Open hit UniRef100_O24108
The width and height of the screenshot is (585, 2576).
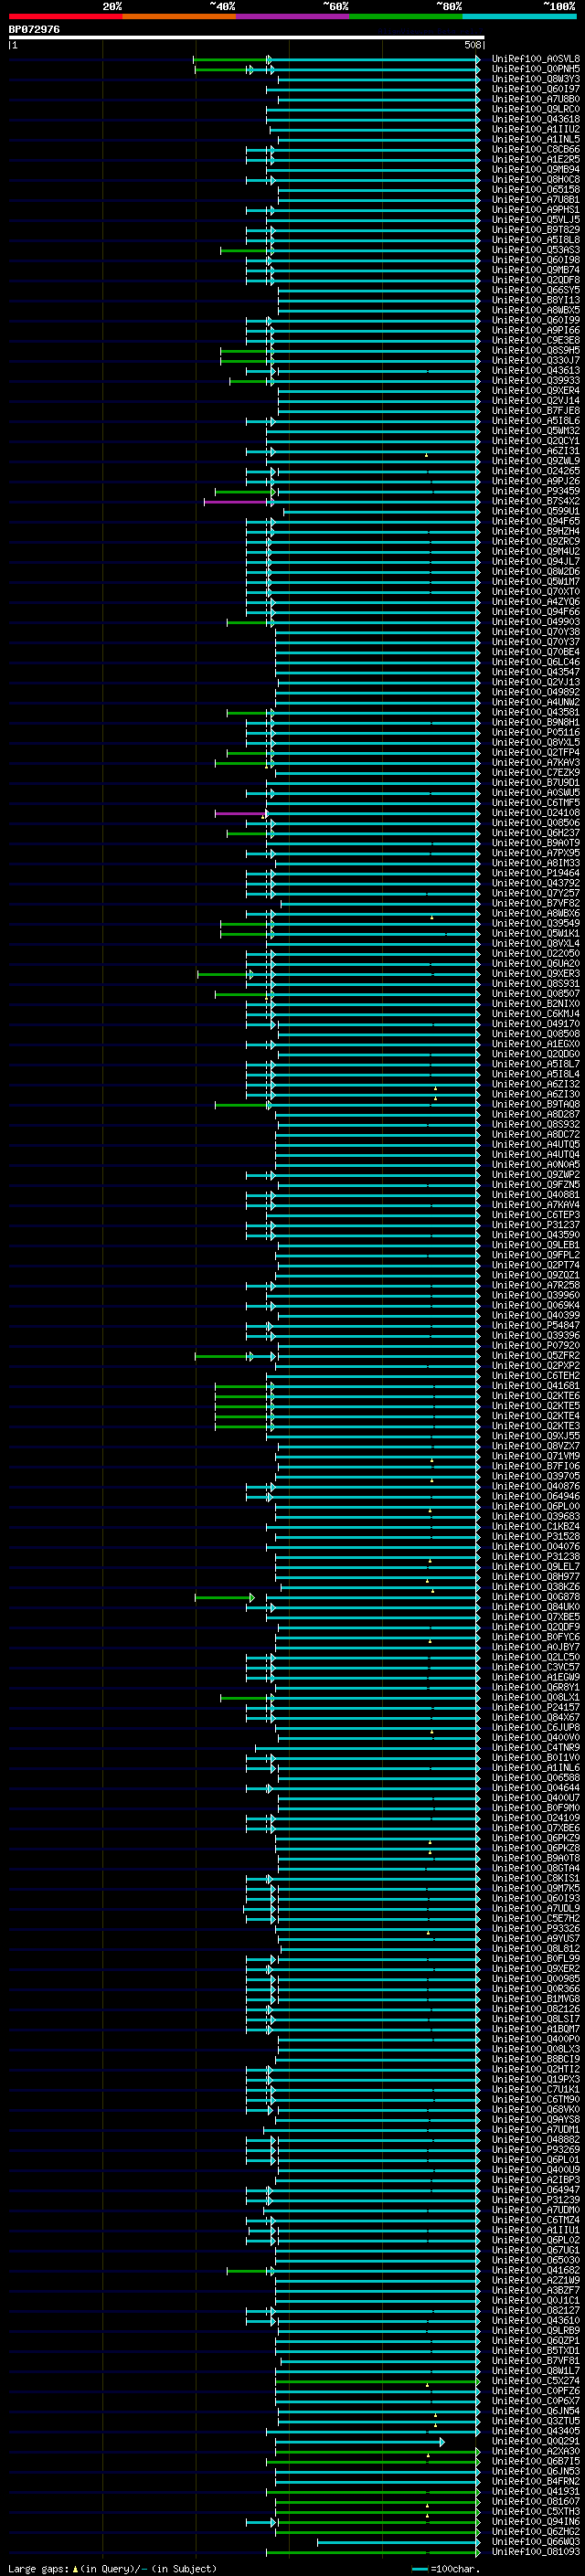[536, 813]
